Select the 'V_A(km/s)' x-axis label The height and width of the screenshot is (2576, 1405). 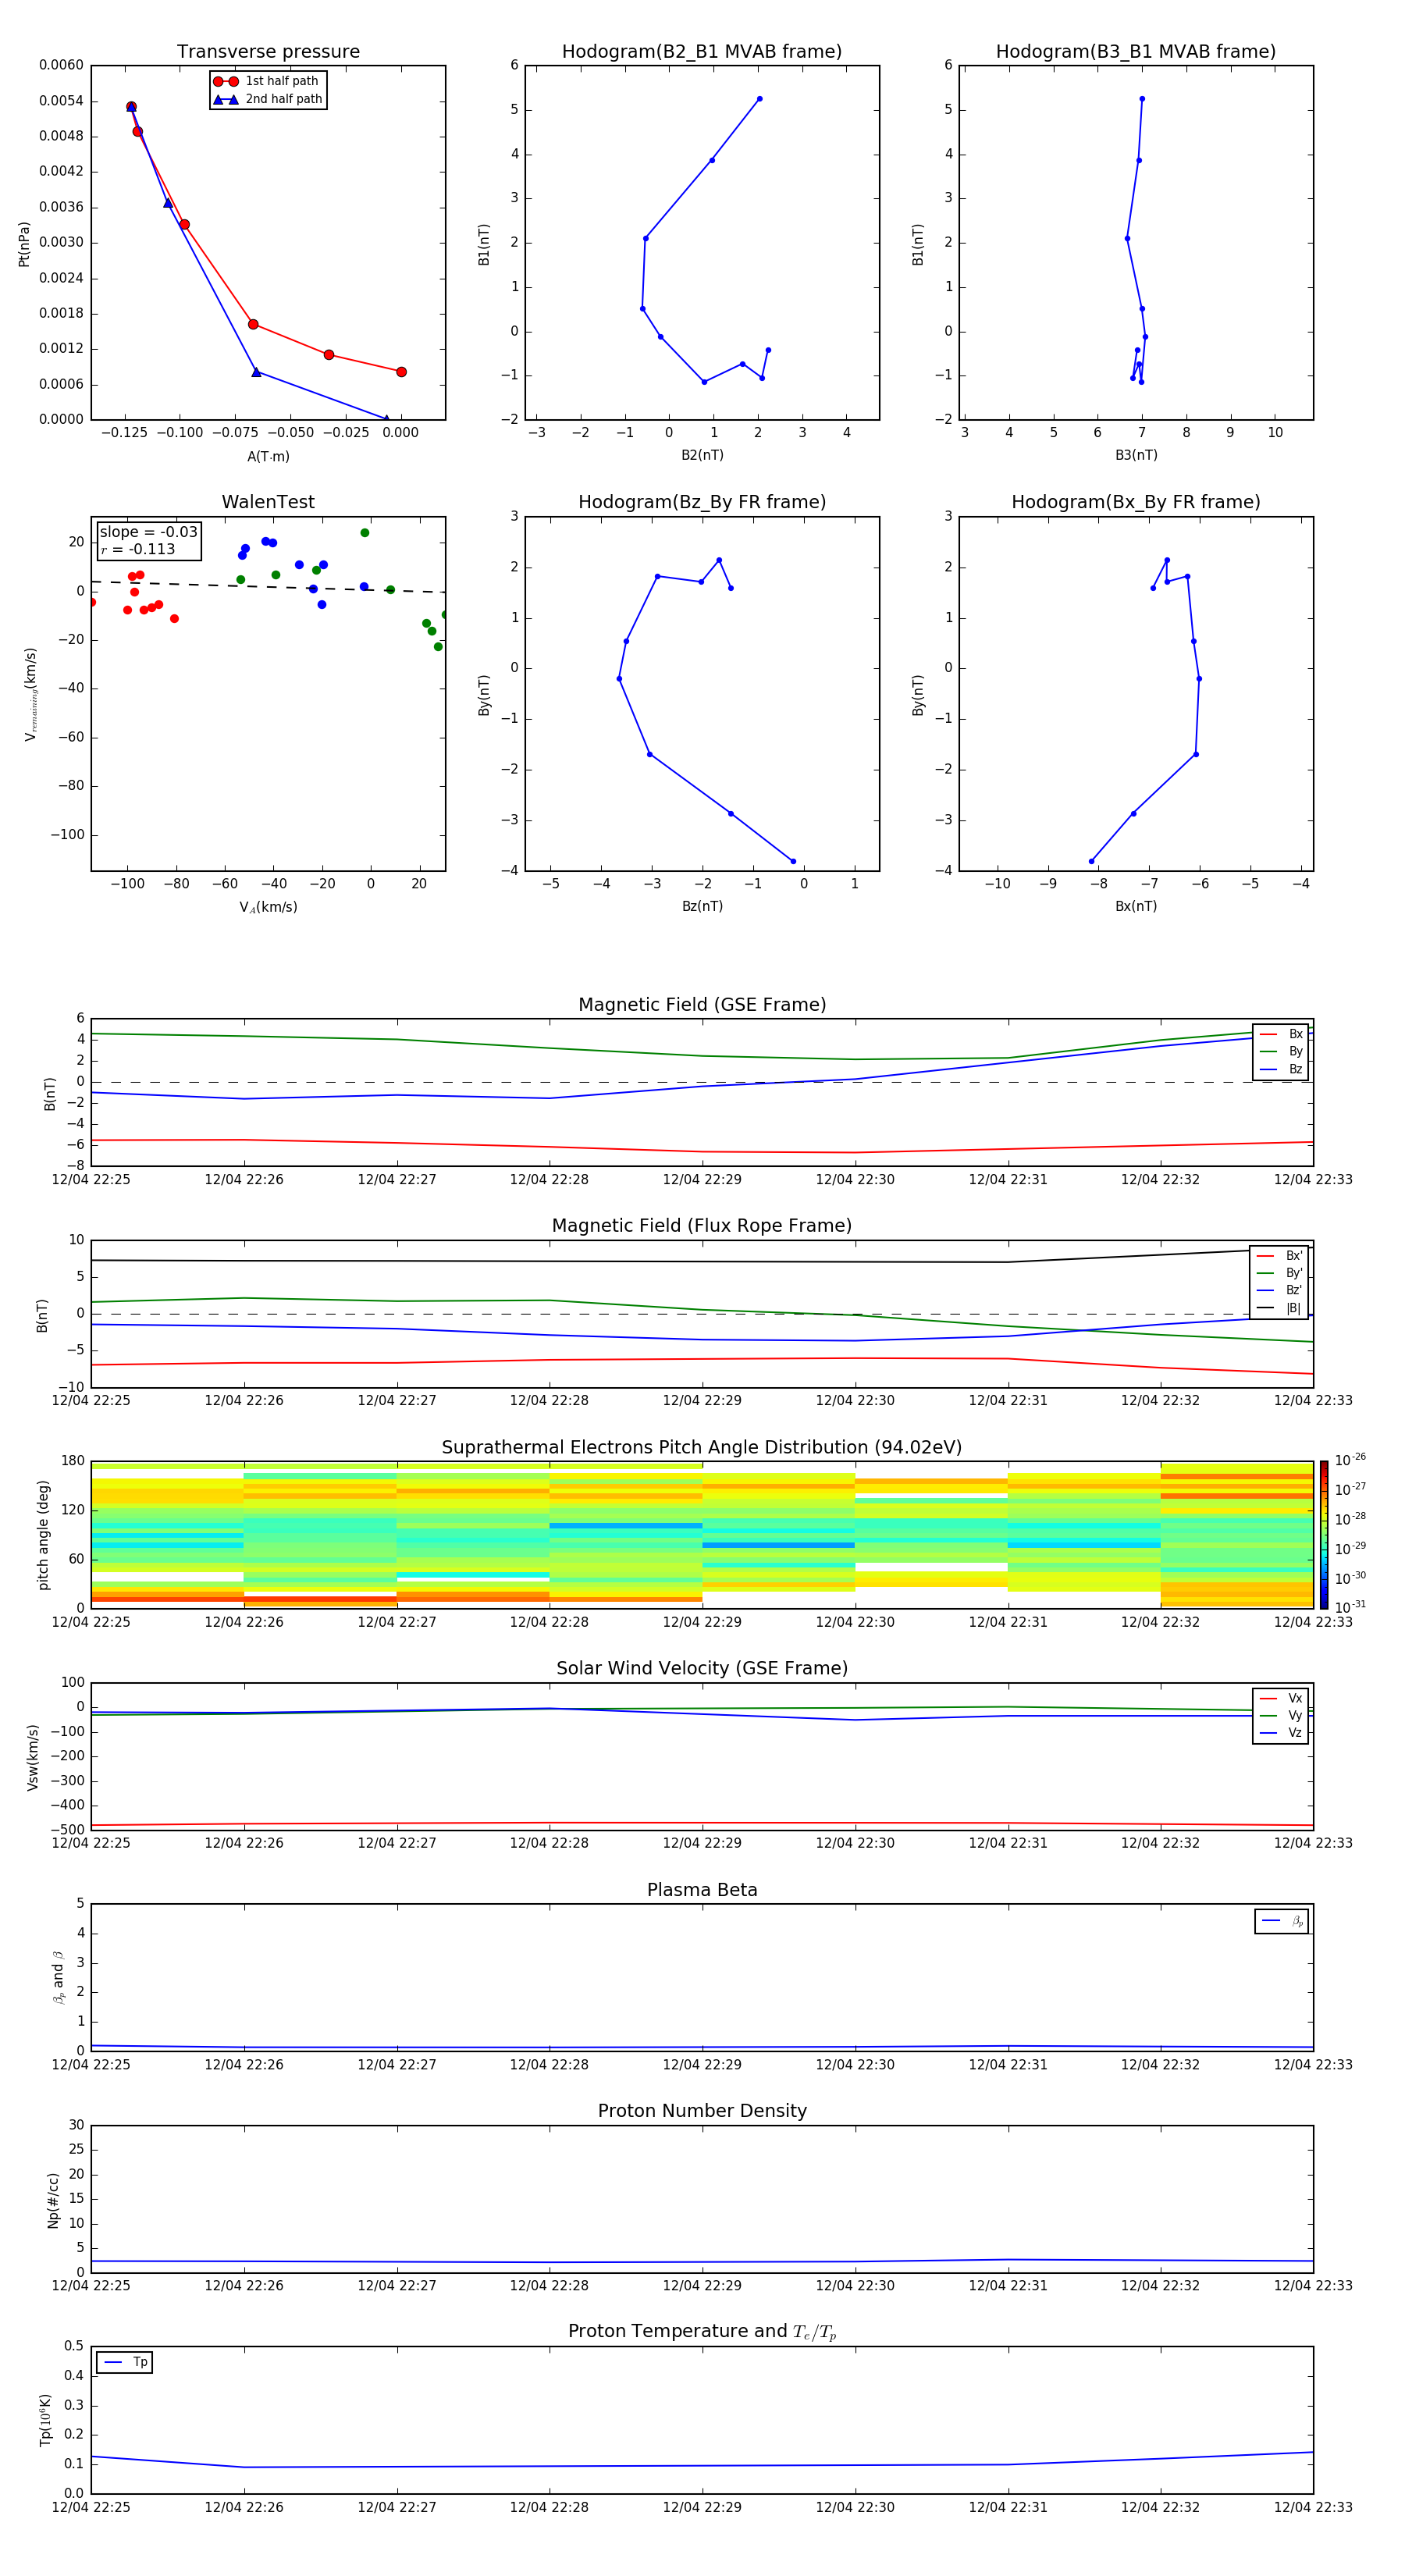click(x=268, y=908)
